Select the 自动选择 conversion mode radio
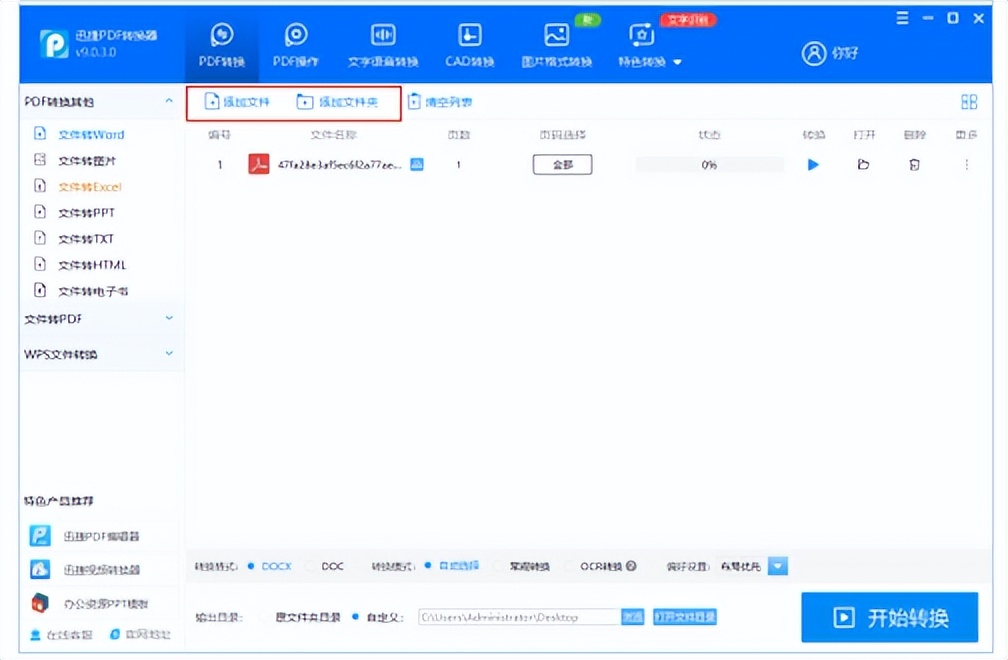 click(428, 566)
